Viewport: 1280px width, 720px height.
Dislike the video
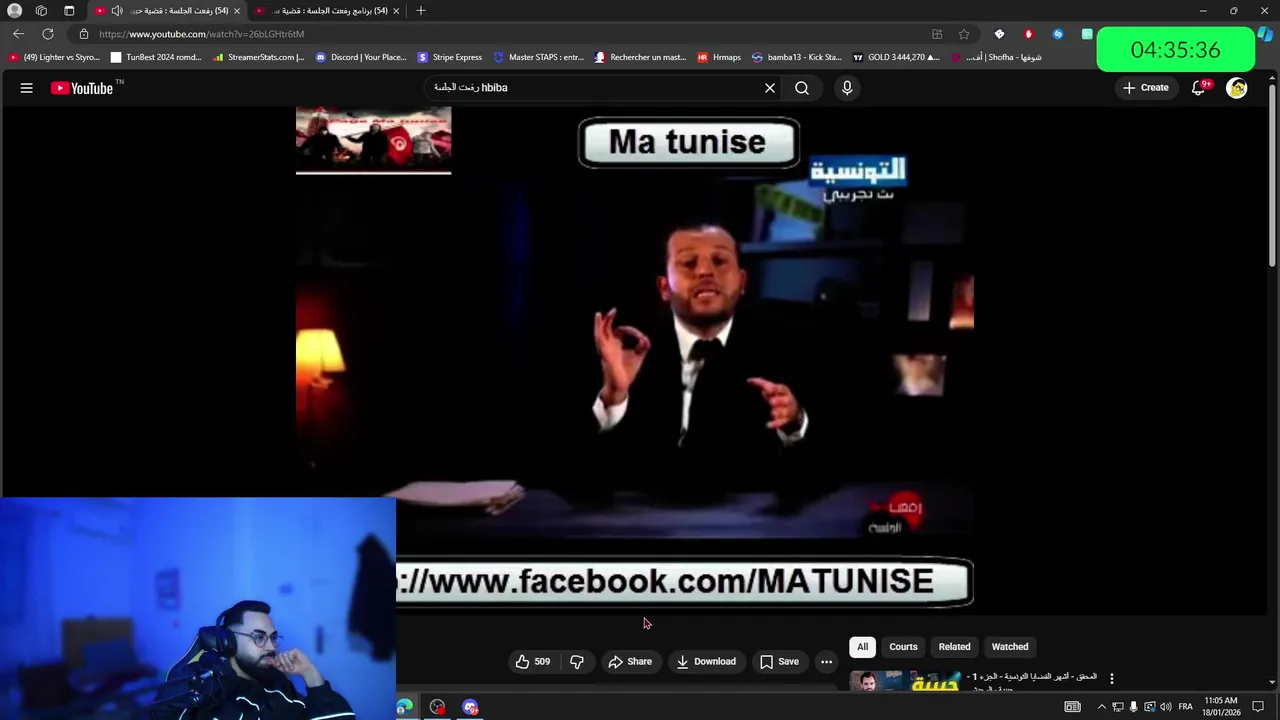[577, 662]
